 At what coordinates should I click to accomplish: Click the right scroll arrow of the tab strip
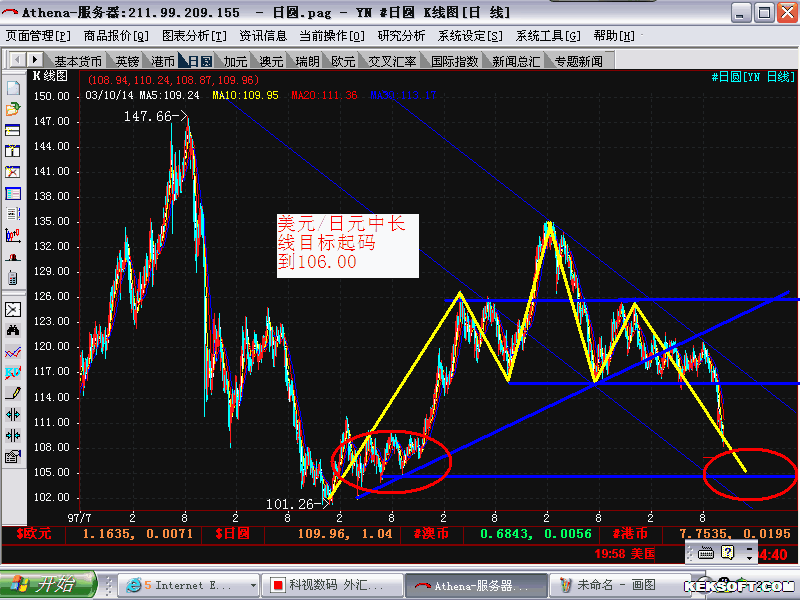tap(34, 60)
